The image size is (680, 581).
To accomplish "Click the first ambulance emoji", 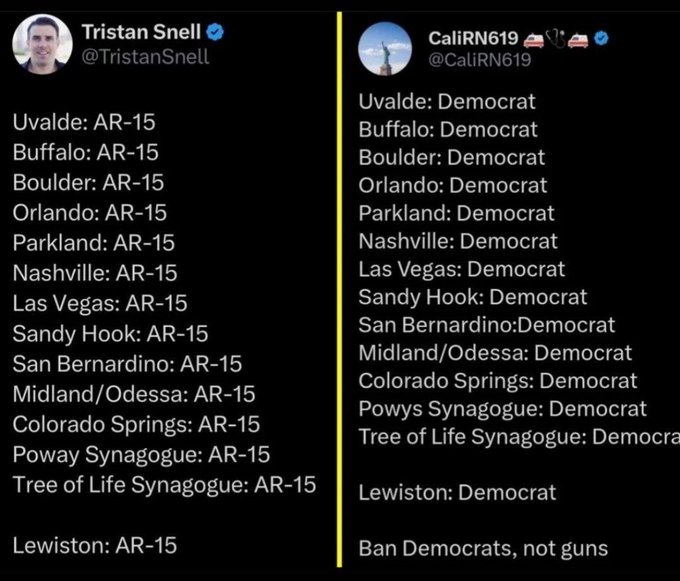I will (533, 39).
